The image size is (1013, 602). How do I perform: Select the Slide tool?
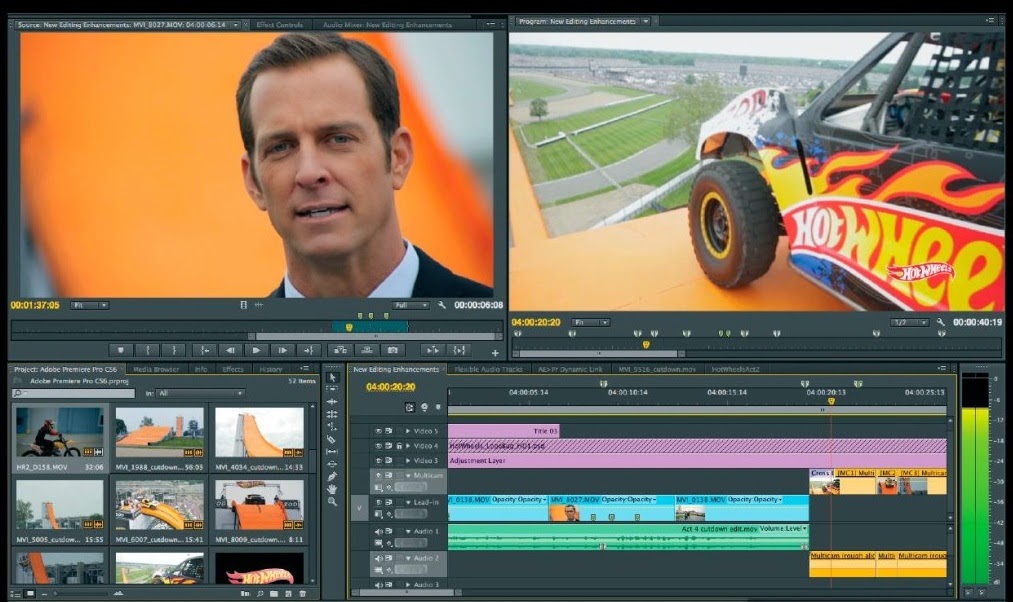coord(332,464)
